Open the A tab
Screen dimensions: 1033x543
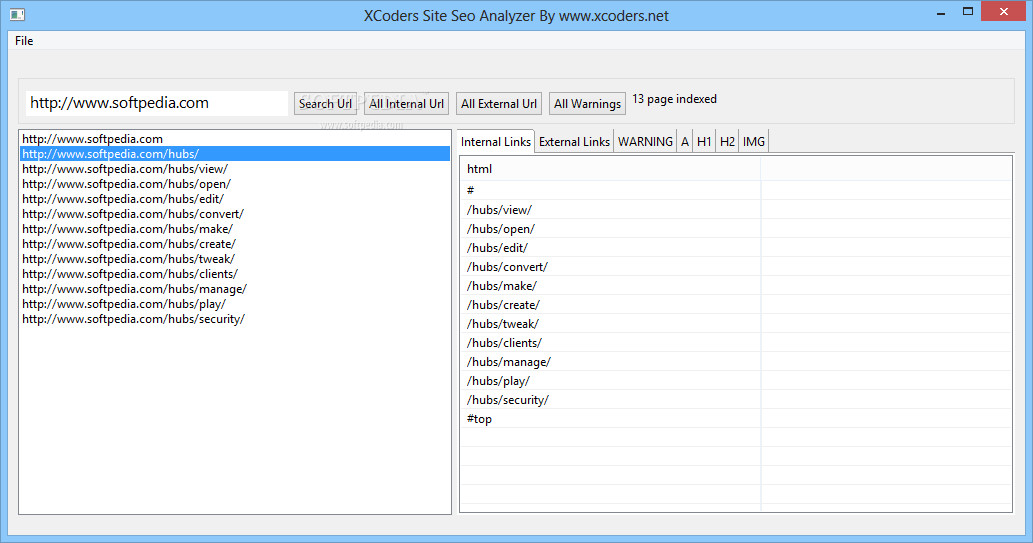pyautogui.click(x=684, y=142)
